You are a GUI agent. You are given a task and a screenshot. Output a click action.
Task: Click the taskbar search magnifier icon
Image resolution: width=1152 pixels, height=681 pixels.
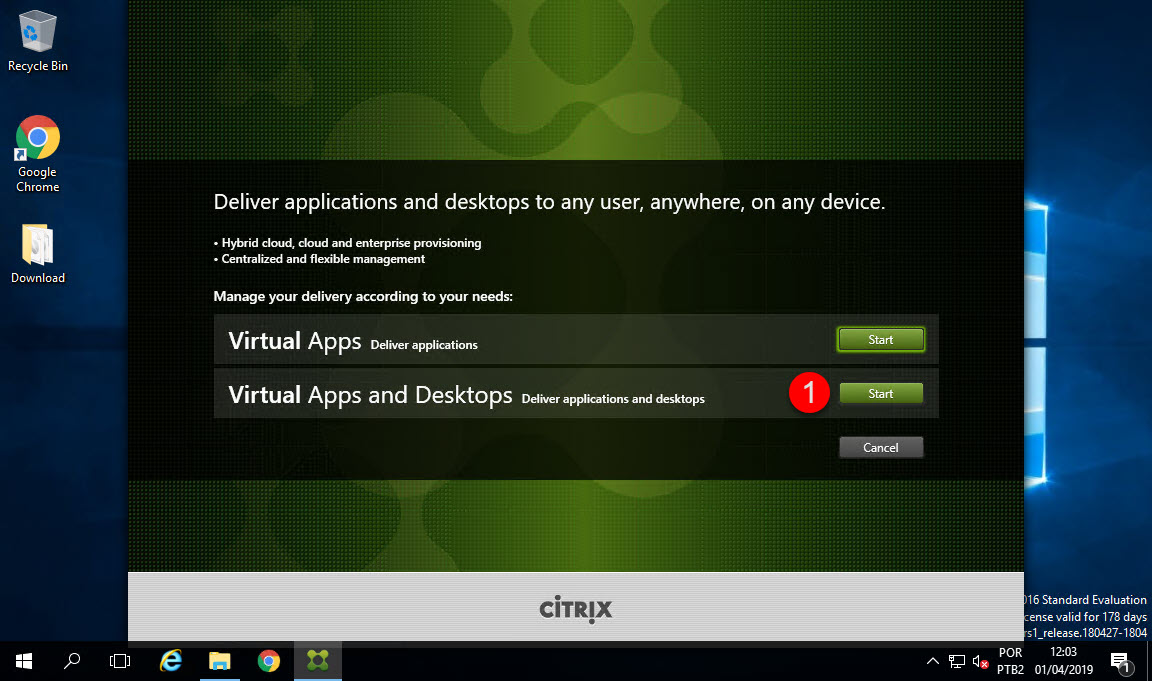click(72, 661)
